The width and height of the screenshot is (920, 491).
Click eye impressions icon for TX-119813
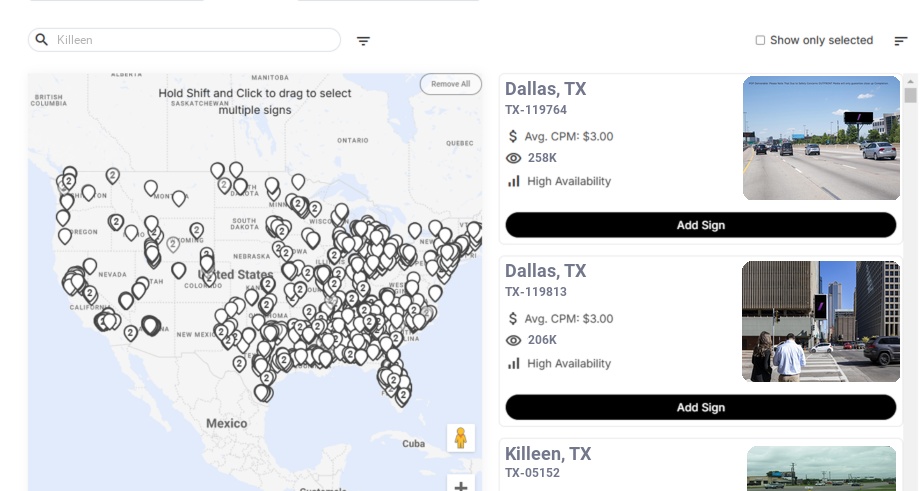coord(514,340)
